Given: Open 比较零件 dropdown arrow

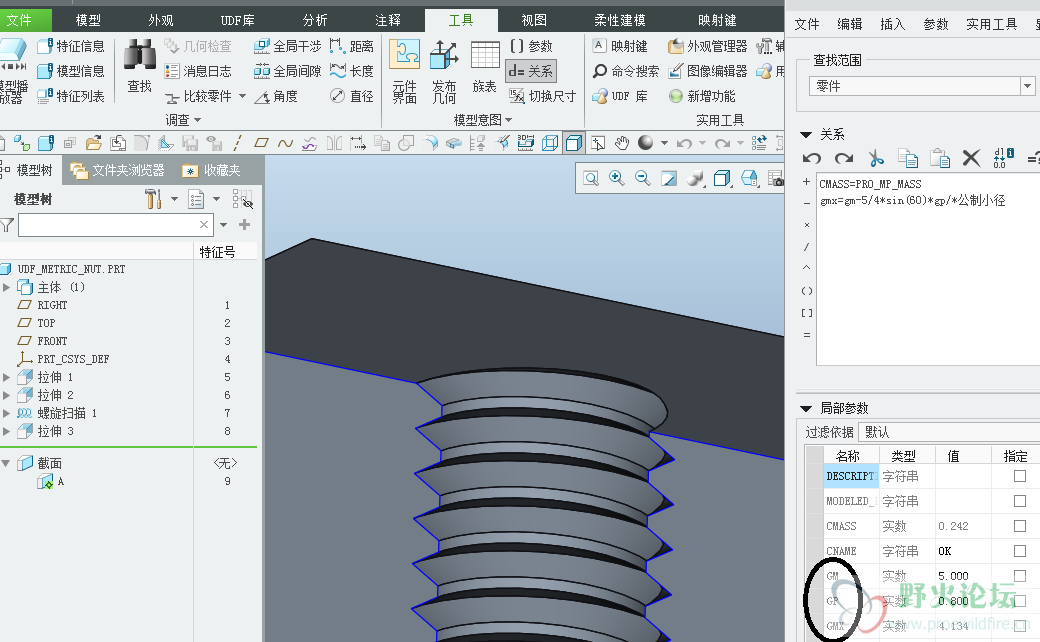Looking at the screenshot, I should 242,96.
